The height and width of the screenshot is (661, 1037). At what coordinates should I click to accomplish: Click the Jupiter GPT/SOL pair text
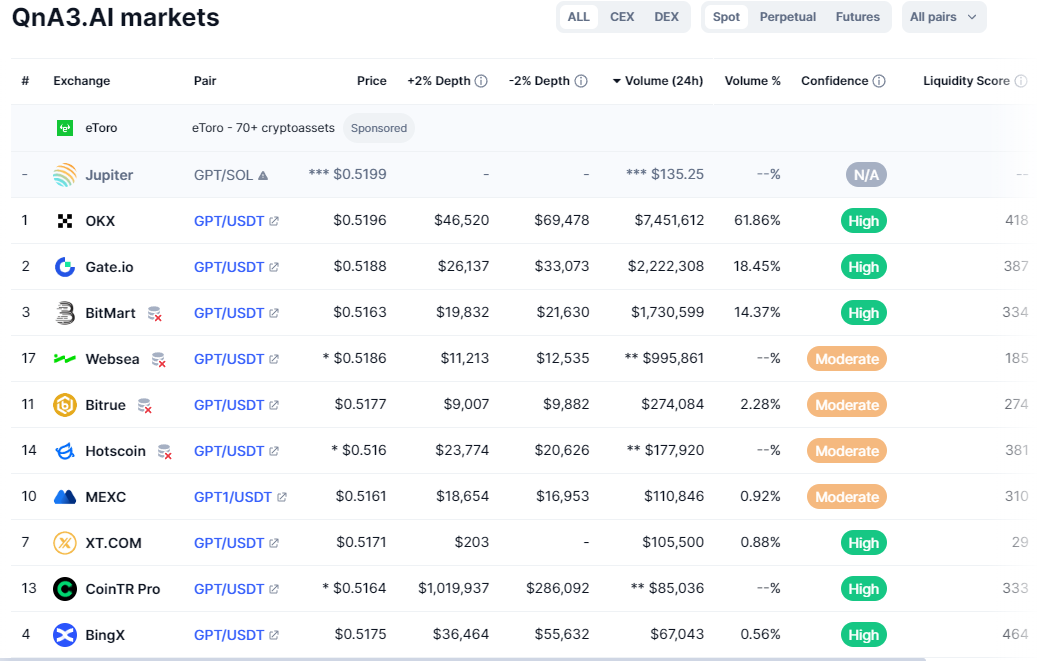pyautogui.click(x=224, y=175)
